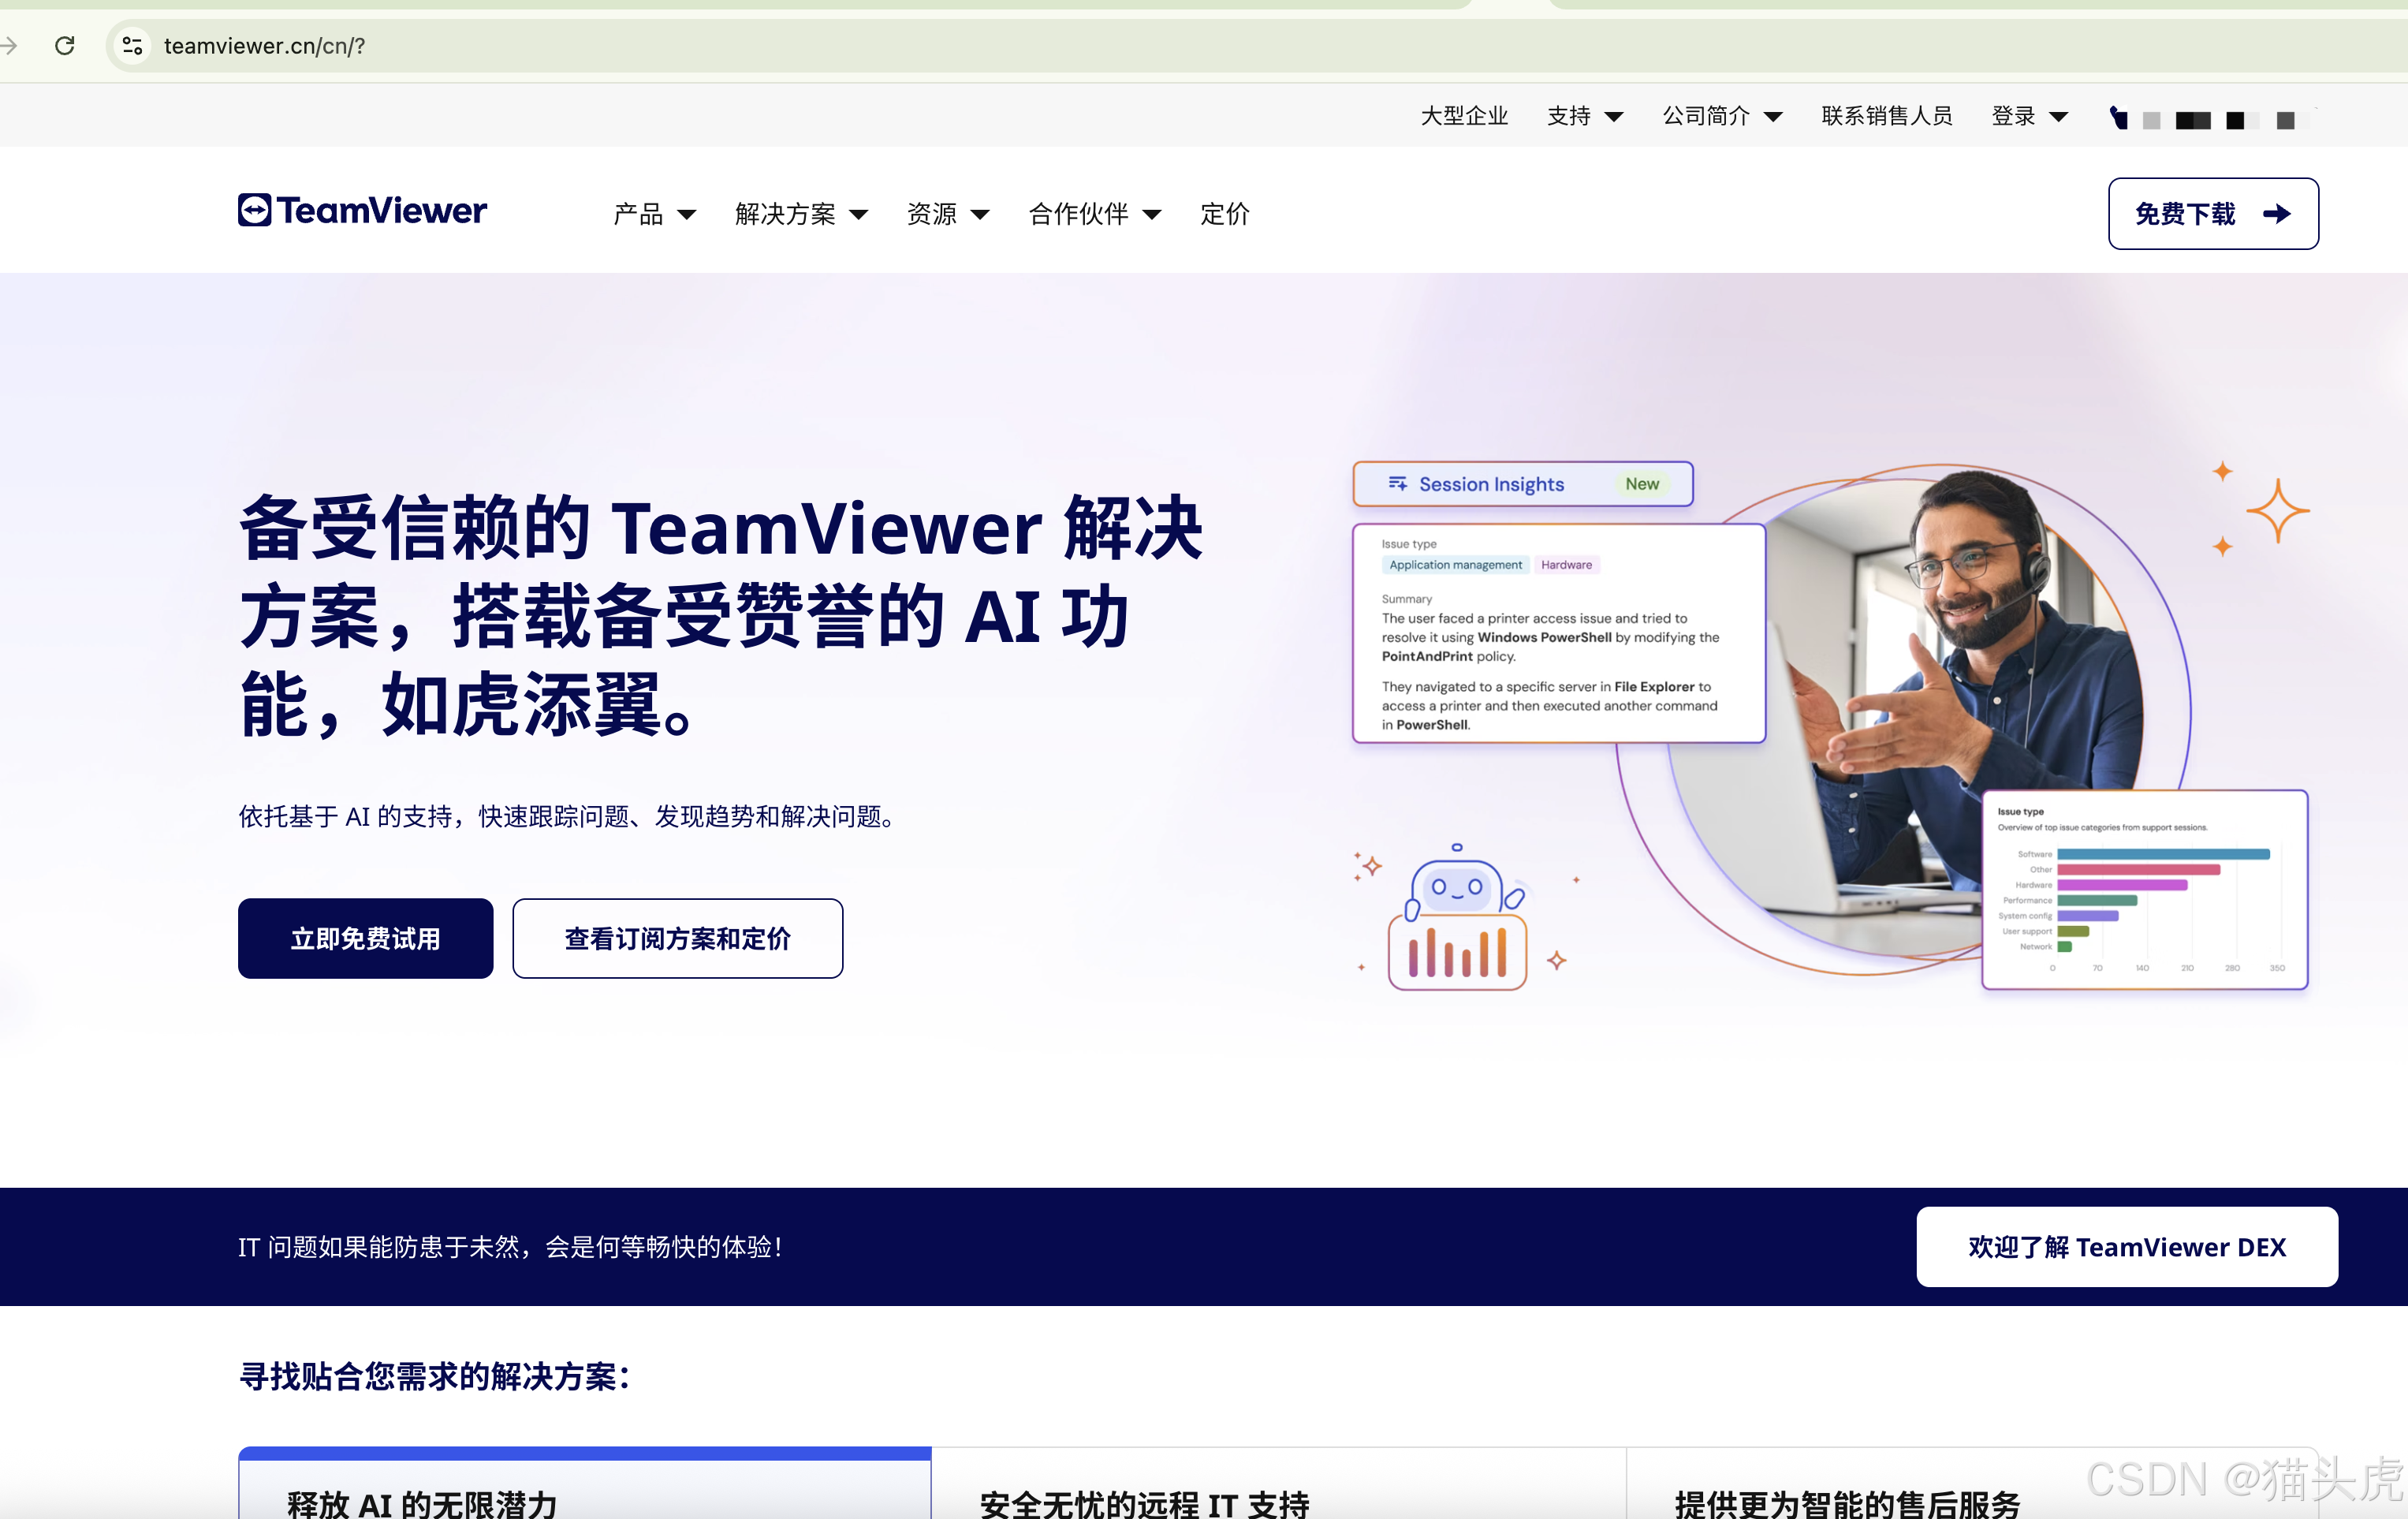
Task: Click the Session Insights icon
Action: pos(1397,484)
